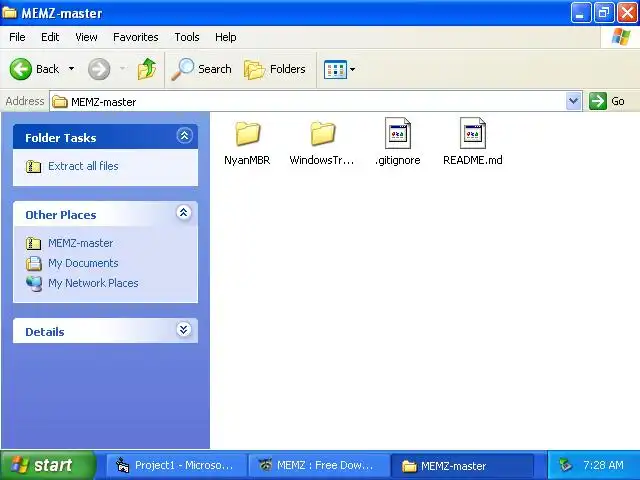The image size is (640, 480).
Task: Switch to MEMZ : Free Dow... taskbar window
Action: (318, 465)
